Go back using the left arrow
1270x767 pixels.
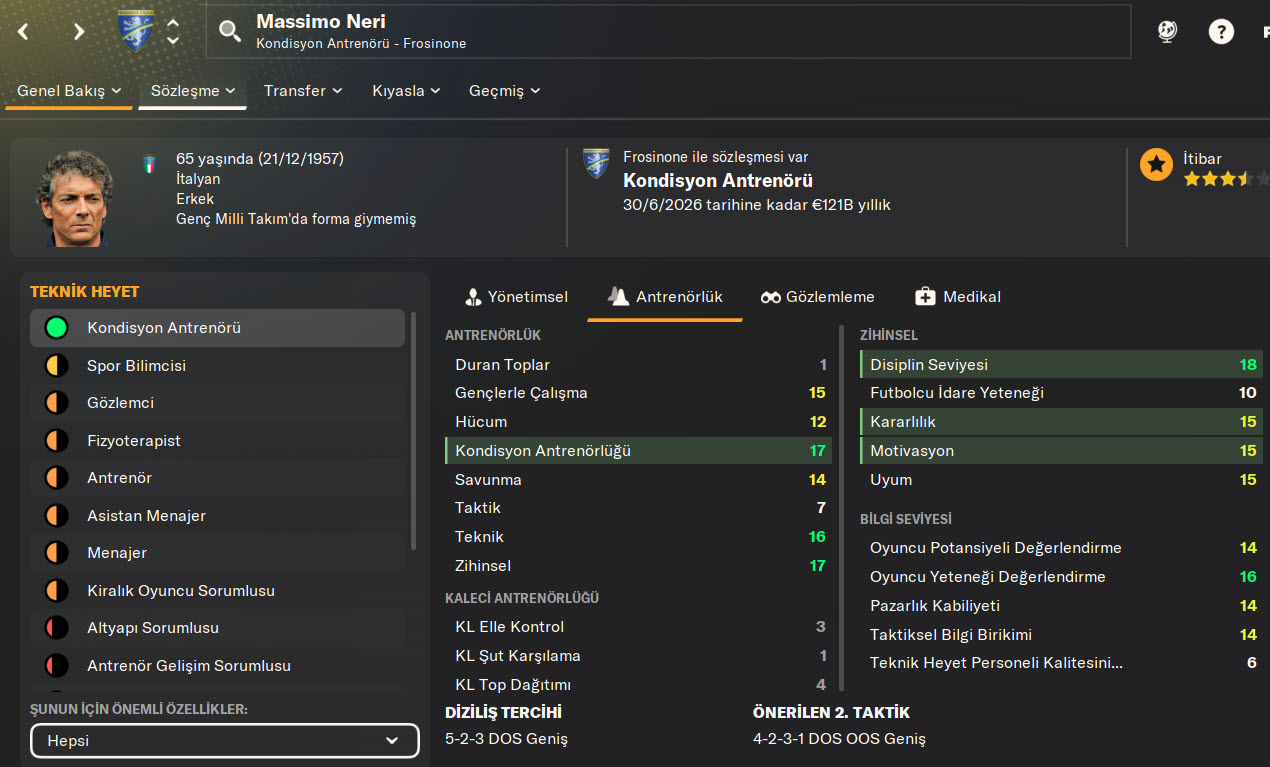tap(23, 31)
